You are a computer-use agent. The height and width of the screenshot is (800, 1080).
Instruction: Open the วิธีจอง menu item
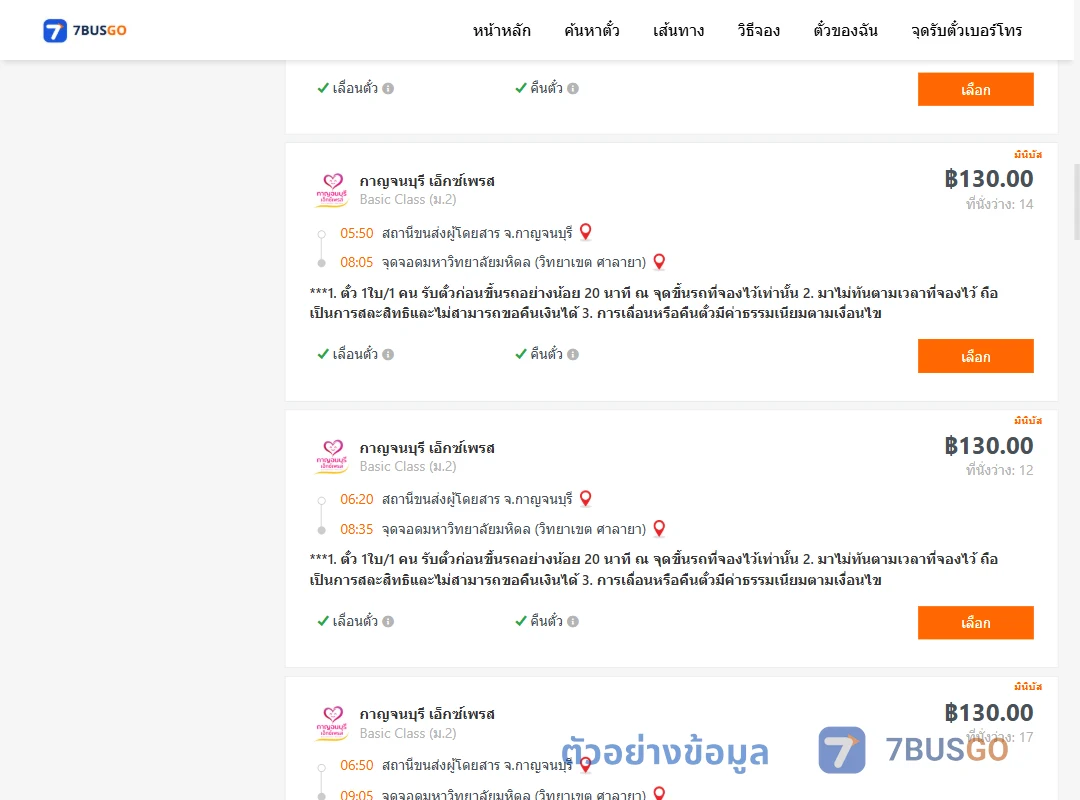pyautogui.click(x=758, y=30)
